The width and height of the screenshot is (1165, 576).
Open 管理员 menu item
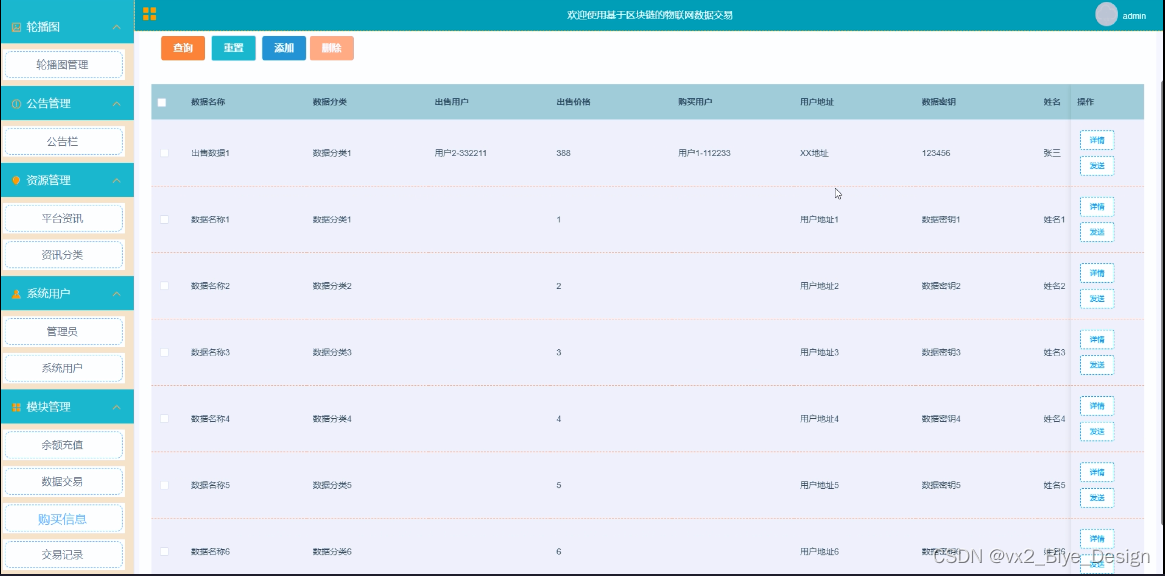point(63,331)
